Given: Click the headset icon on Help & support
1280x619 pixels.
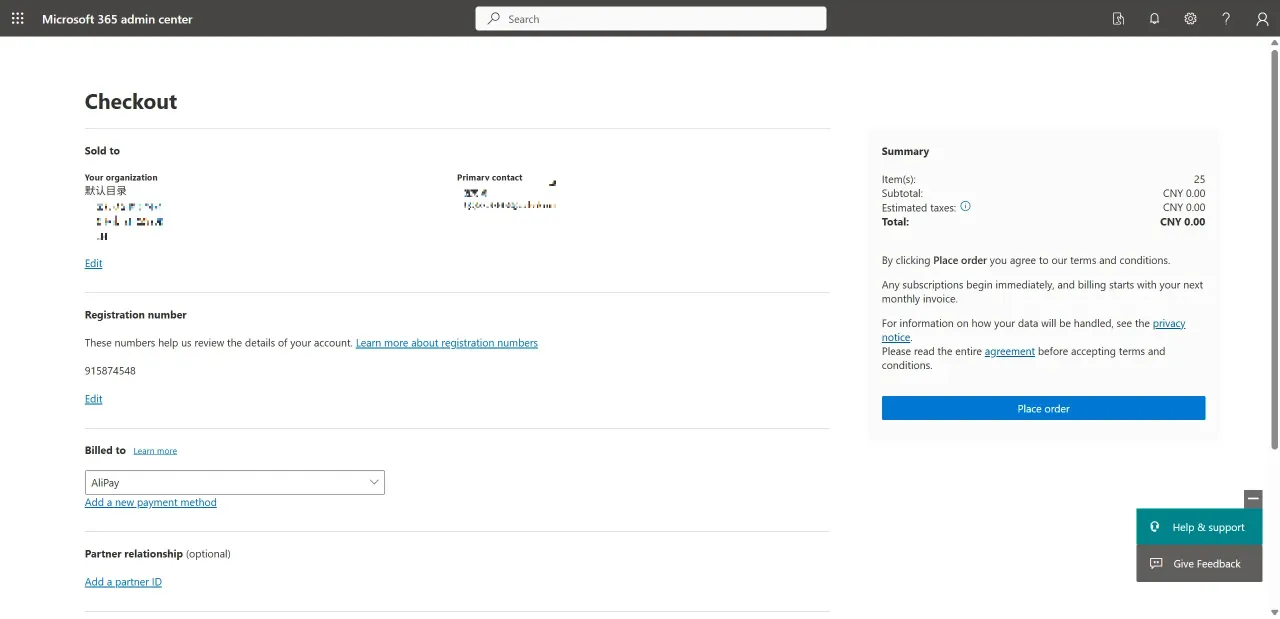Looking at the screenshot, I should pos(1155,527).
